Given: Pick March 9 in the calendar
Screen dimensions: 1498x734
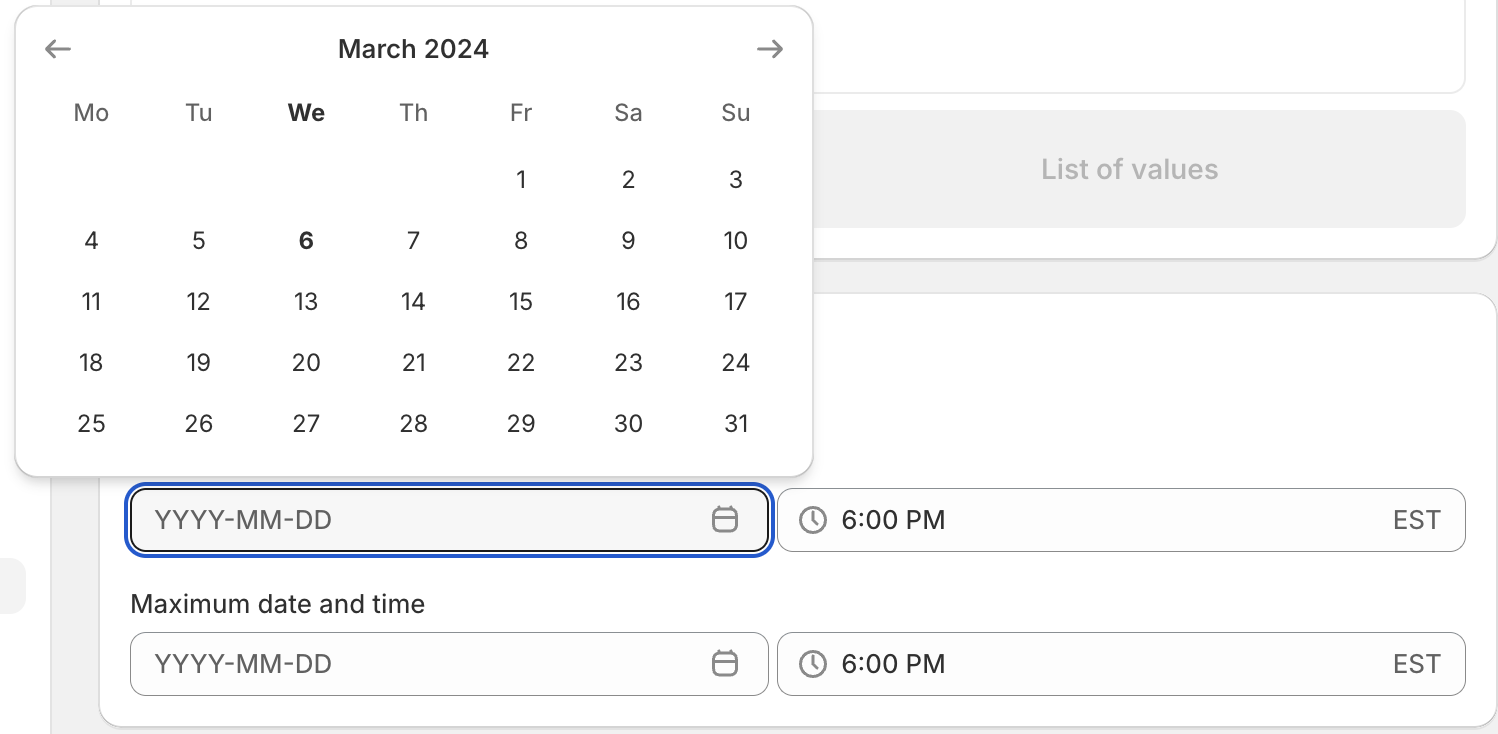Looking at the screenshot, I should coord(628,241).
